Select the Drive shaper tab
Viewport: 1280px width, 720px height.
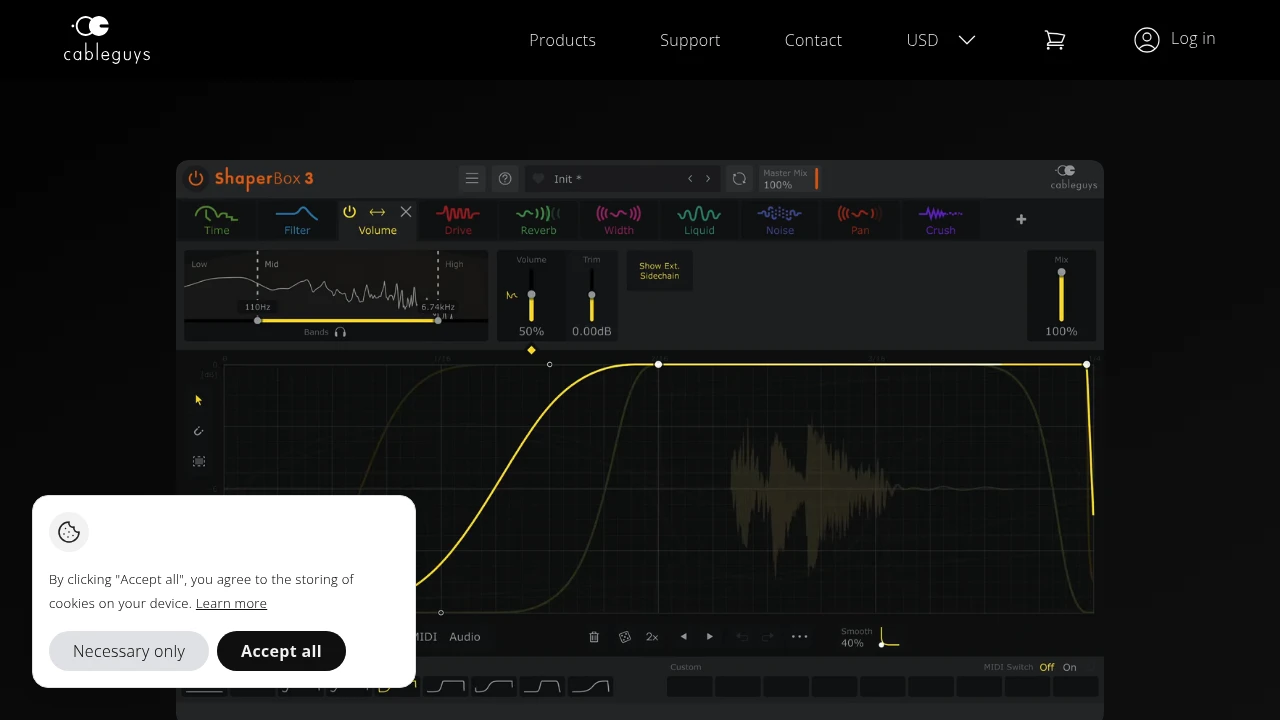(458, 221)
